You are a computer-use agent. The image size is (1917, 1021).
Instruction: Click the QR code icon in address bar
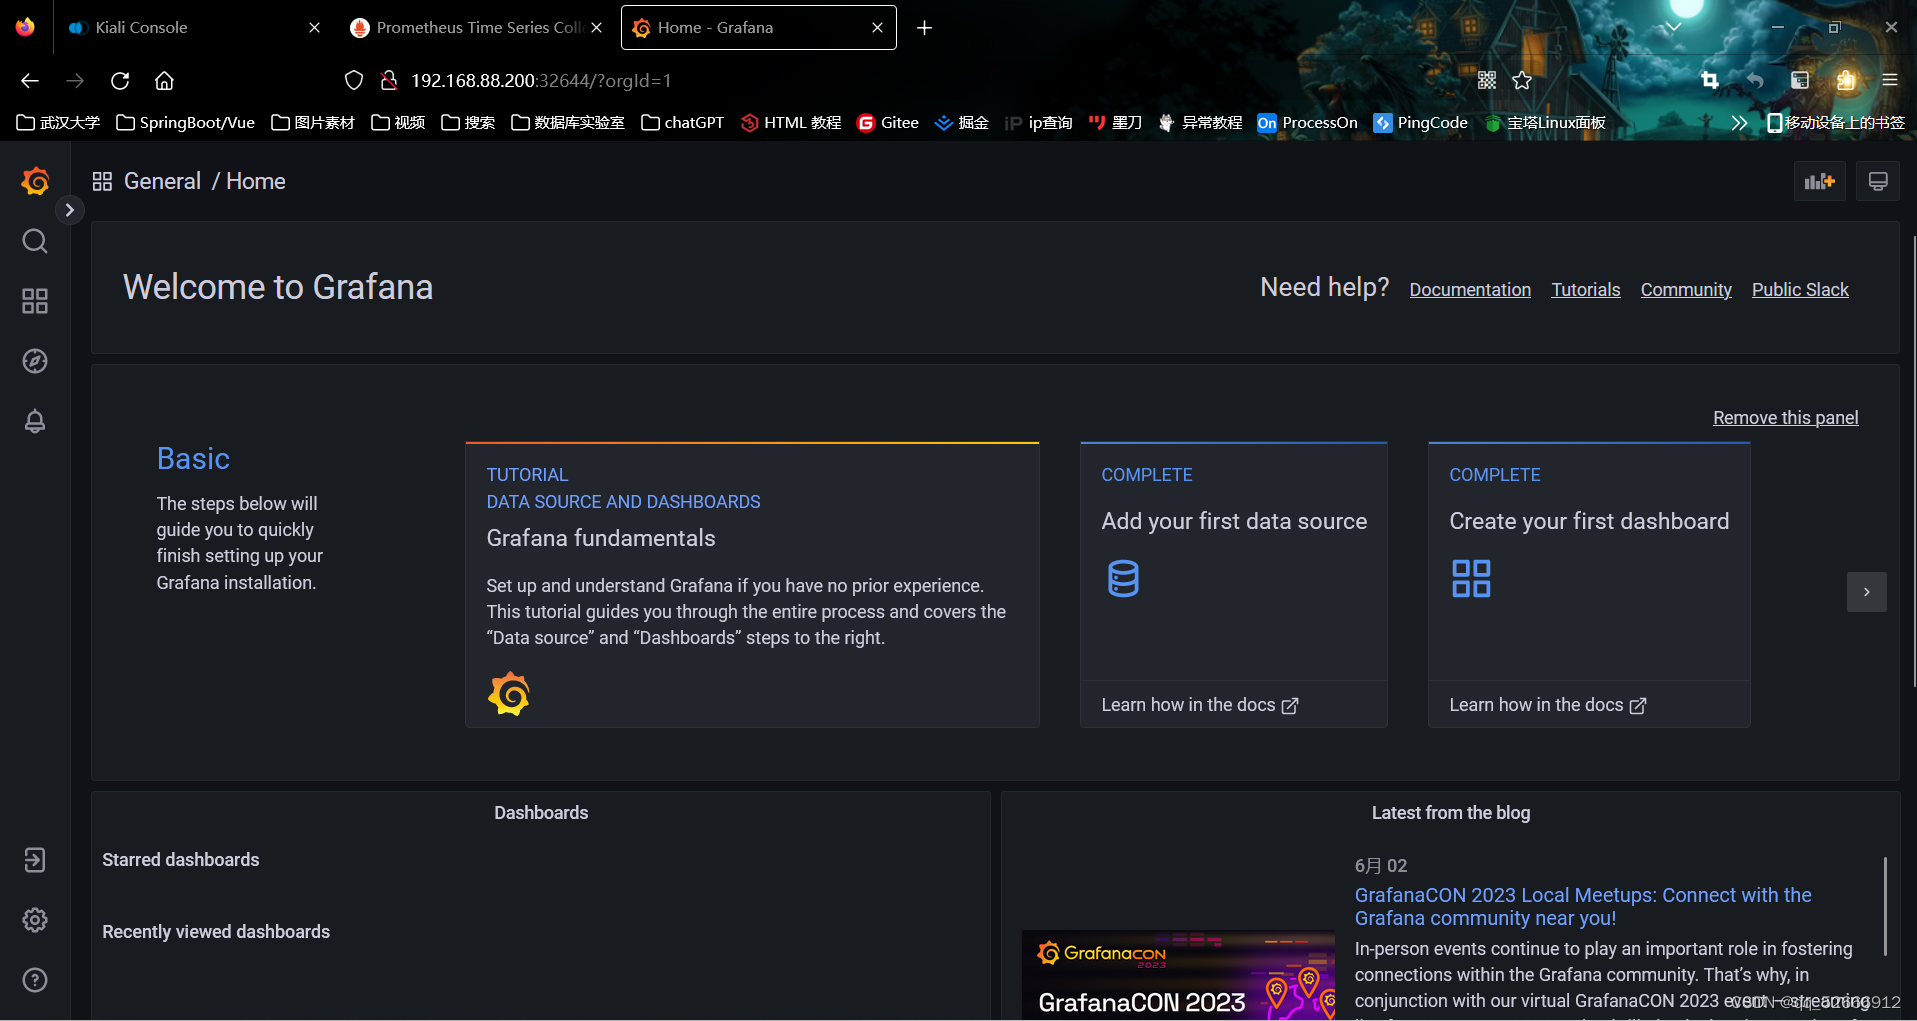point(1487,81)
